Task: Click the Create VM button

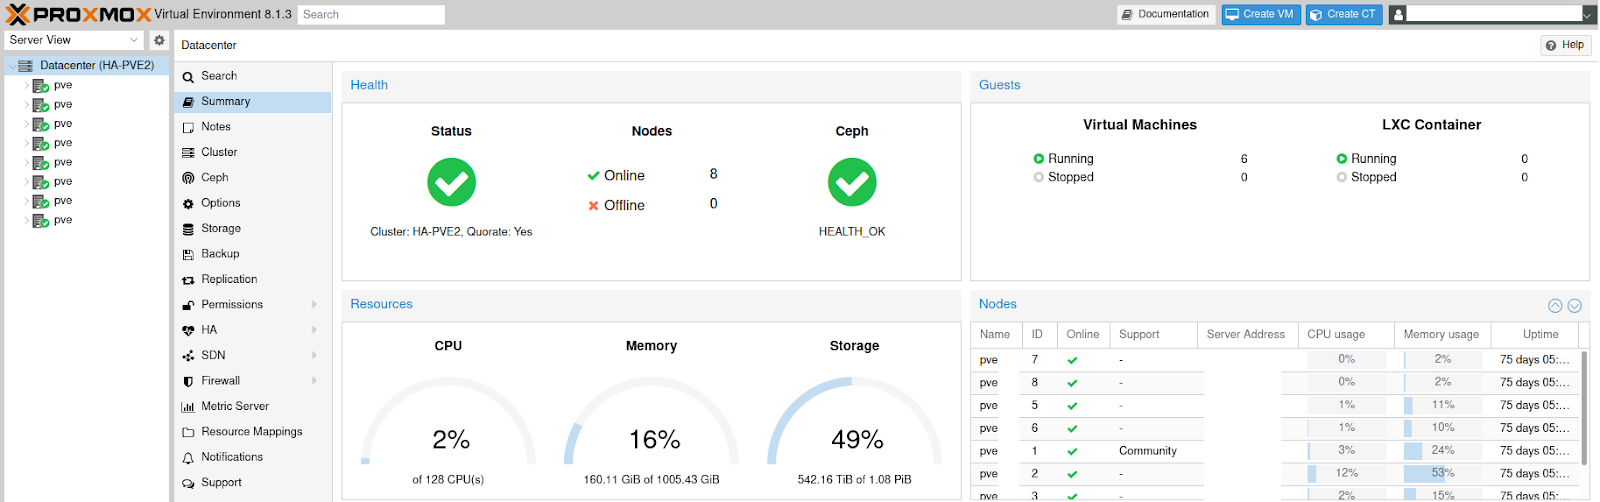Action: click(x=1260, y=14)
